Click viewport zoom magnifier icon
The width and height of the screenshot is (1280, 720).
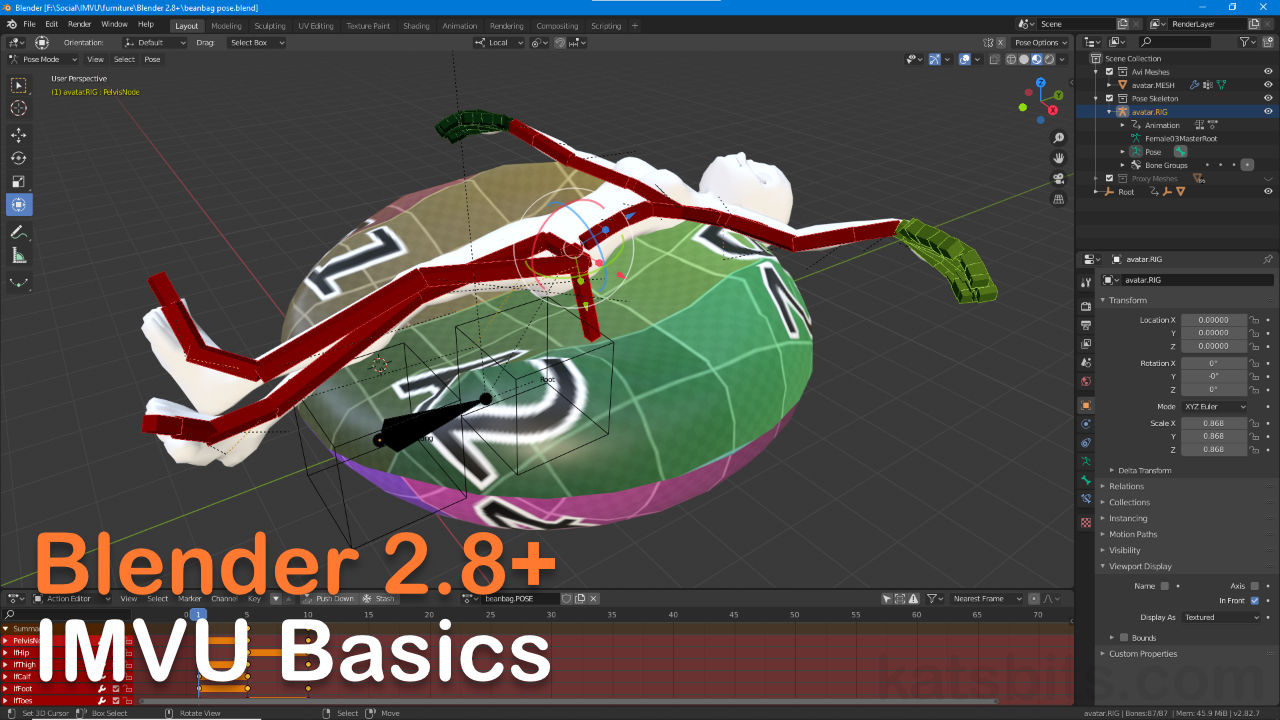[1059, 138]
